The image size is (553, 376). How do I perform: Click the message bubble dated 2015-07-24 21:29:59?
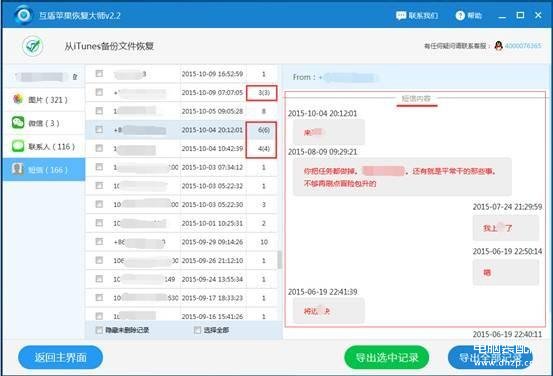pos(506,228)
